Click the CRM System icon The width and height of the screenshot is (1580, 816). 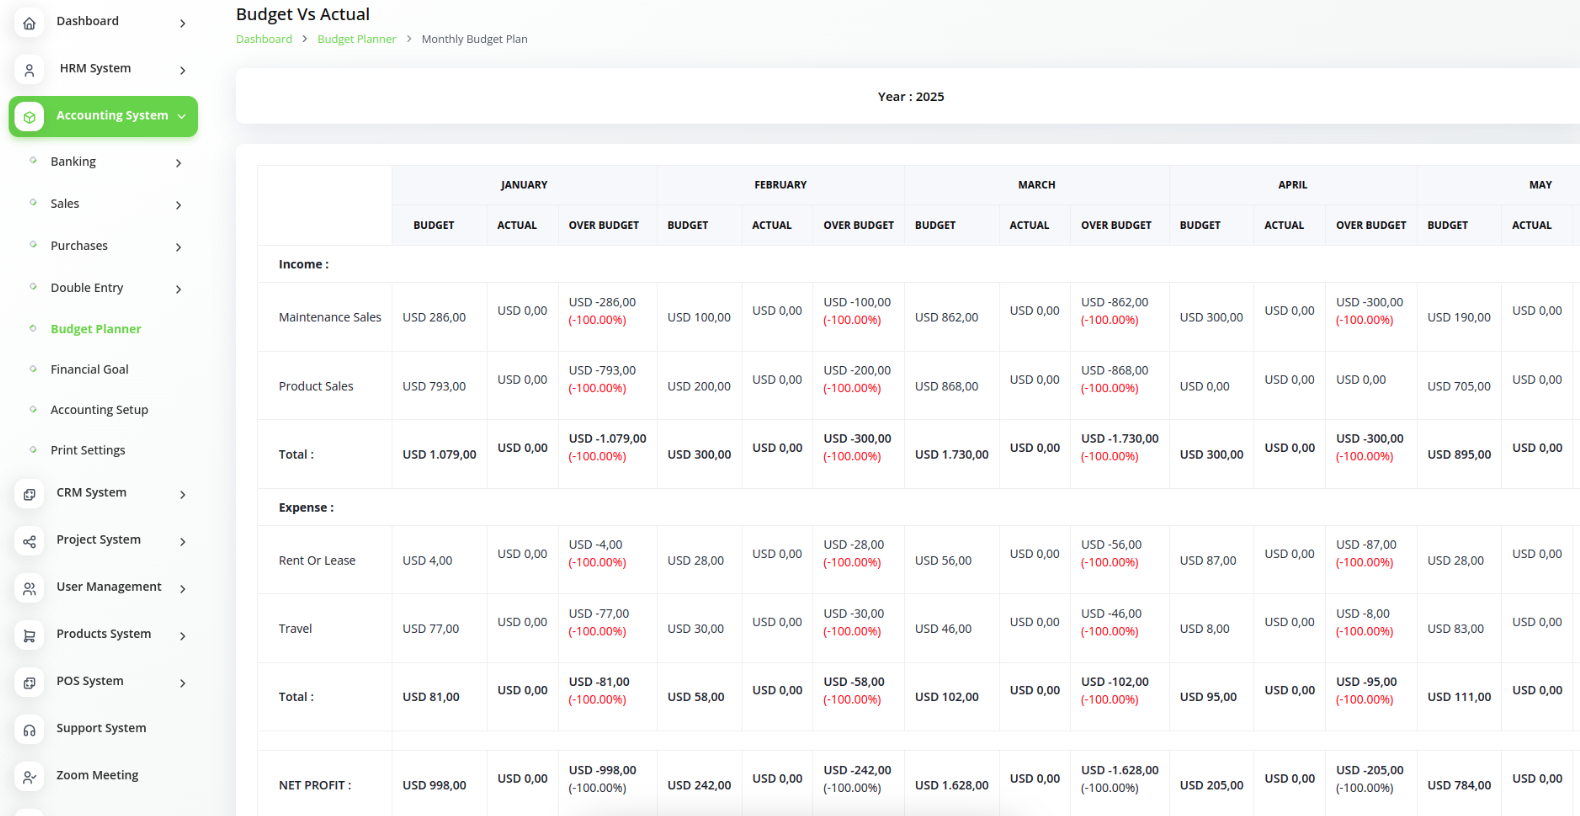coord(29,494)
